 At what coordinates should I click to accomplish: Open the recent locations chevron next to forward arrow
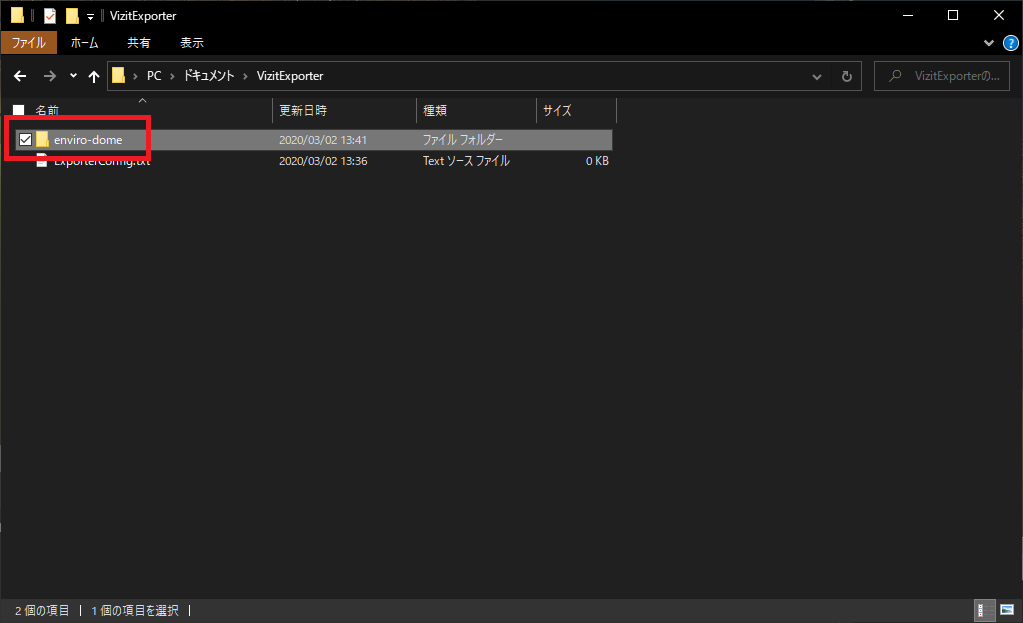tap(72, 75)
